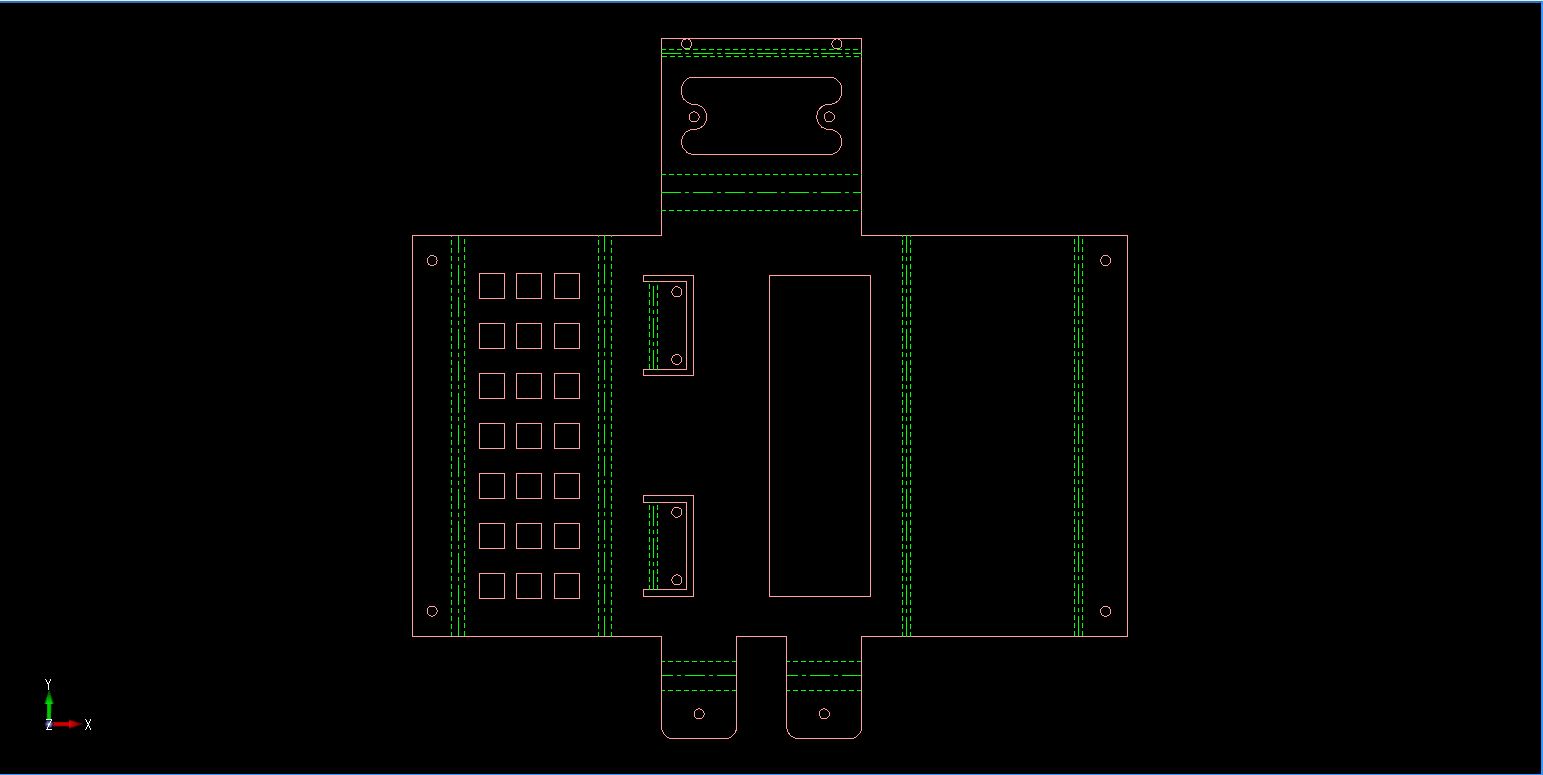The width and height of the screenshot is (1543, 775).
Task: Select the bottom-right square in the square cutout grid
Action: point(567,586)
